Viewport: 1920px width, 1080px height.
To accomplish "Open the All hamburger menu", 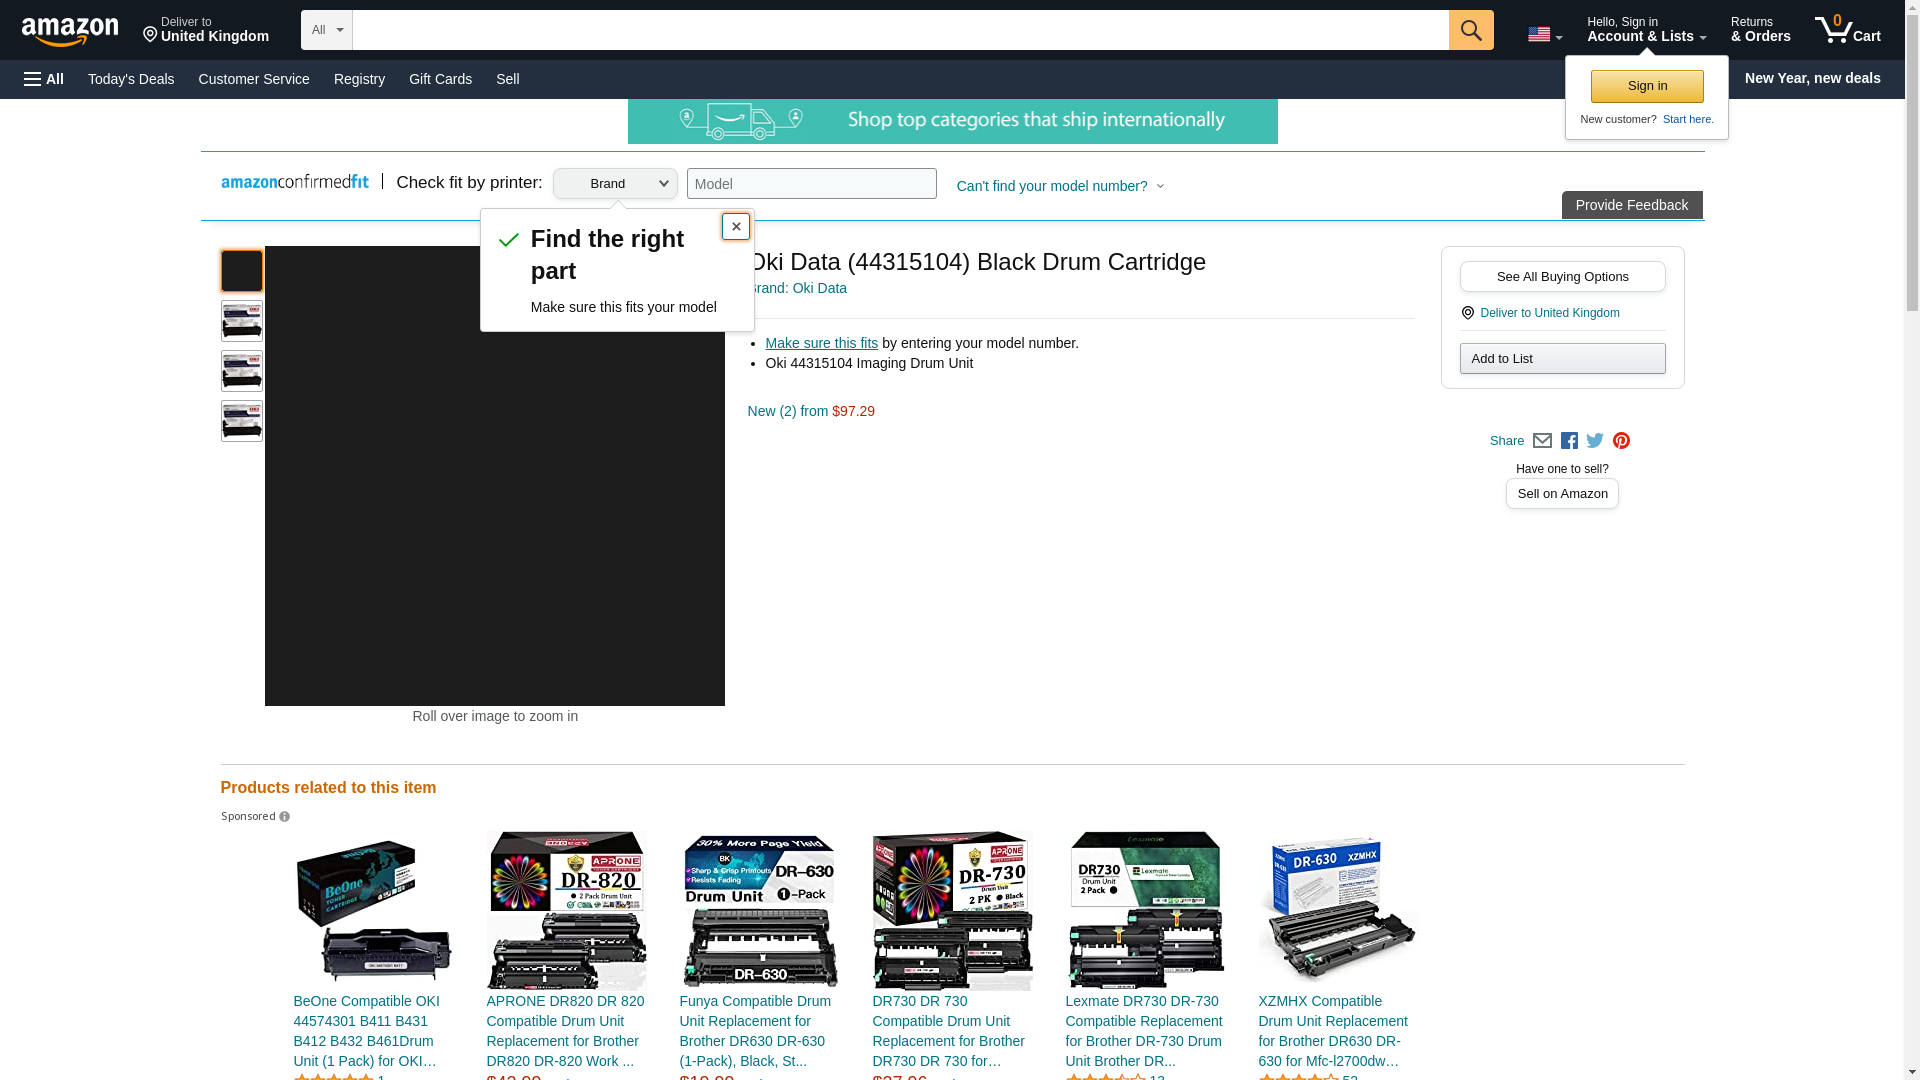I will coord(44,79).
